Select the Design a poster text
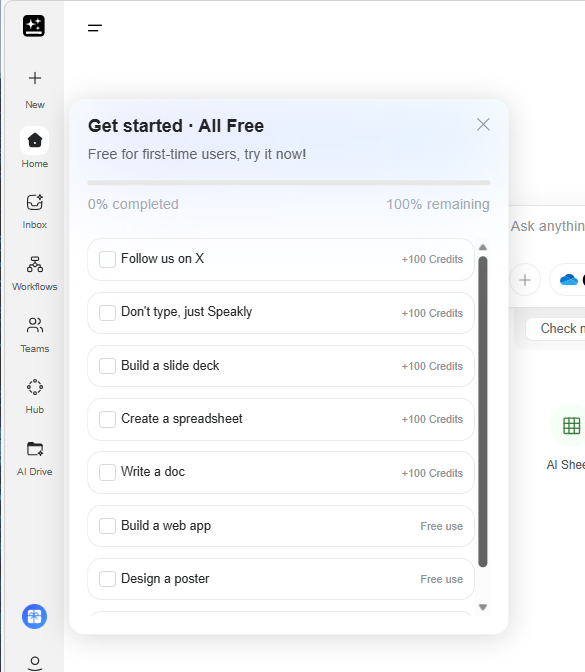This screenshot has width=585, height=672. tap(165, 579)
